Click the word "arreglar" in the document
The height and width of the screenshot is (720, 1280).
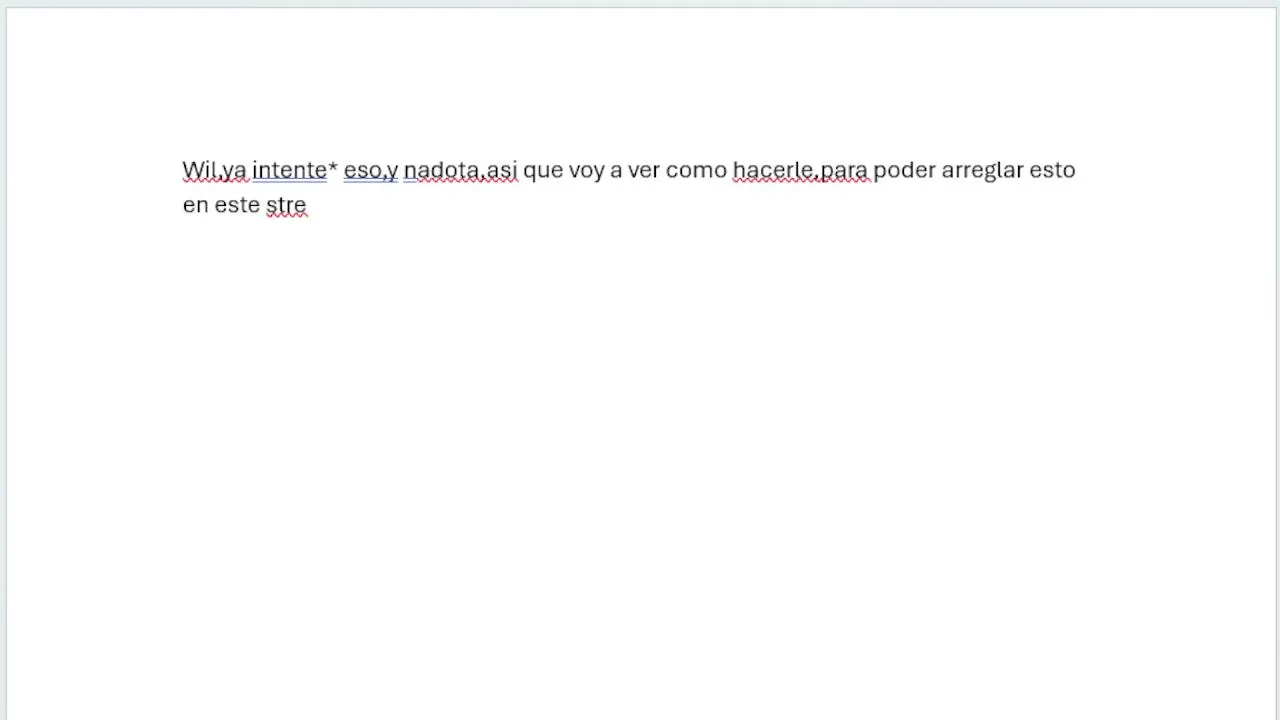(983, 171)
